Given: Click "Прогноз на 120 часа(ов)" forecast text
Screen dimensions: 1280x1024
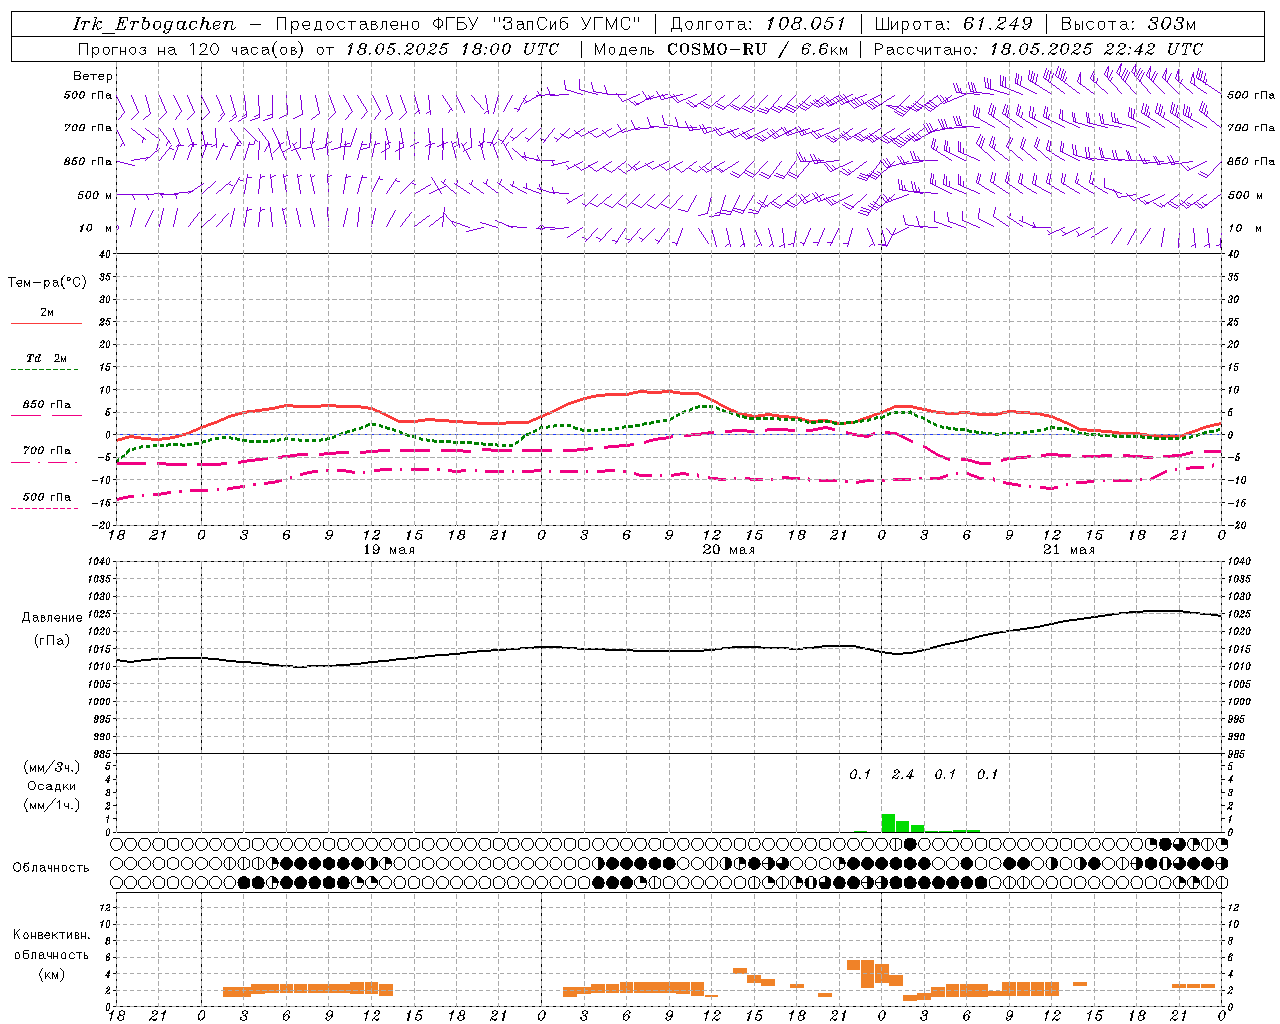Looking at the screenshot, I should pyautogui.click(x=192, y=49).
